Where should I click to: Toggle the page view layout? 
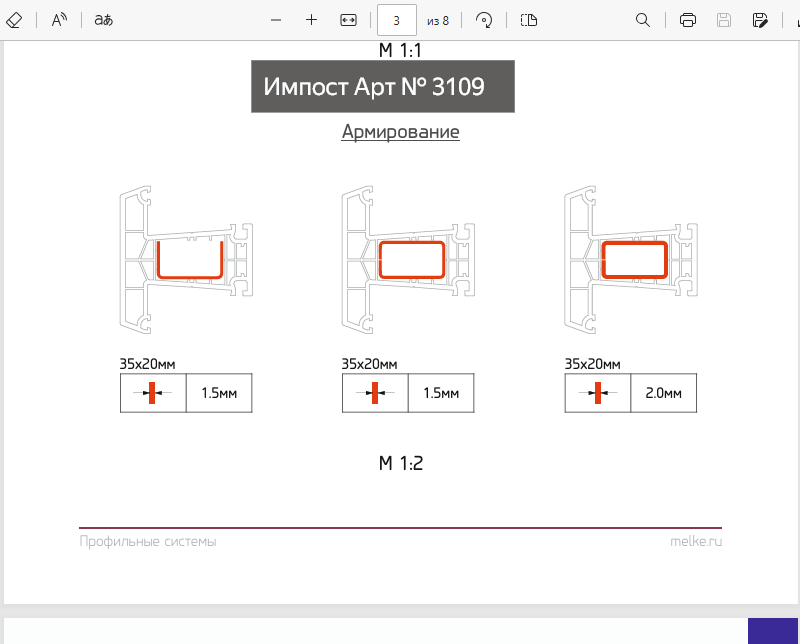(529, 20)
